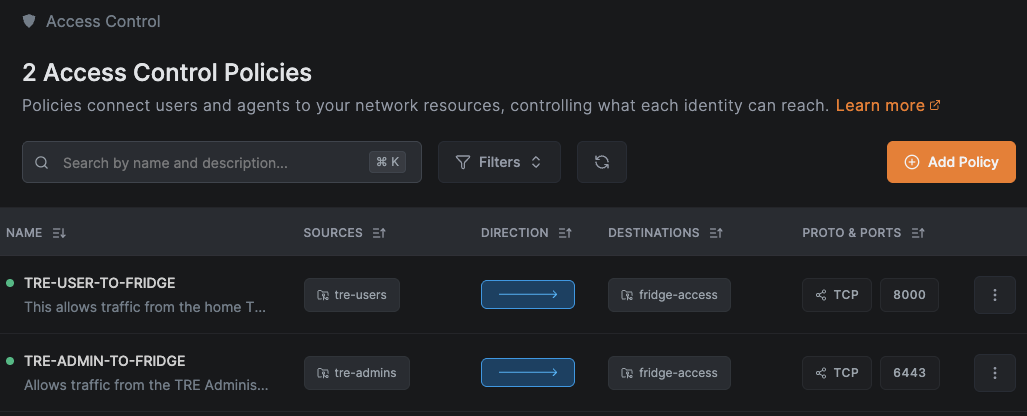Click the TCP badge in TRE-ADMIN-TO-FRIDGE row

[x=837, y=373]
